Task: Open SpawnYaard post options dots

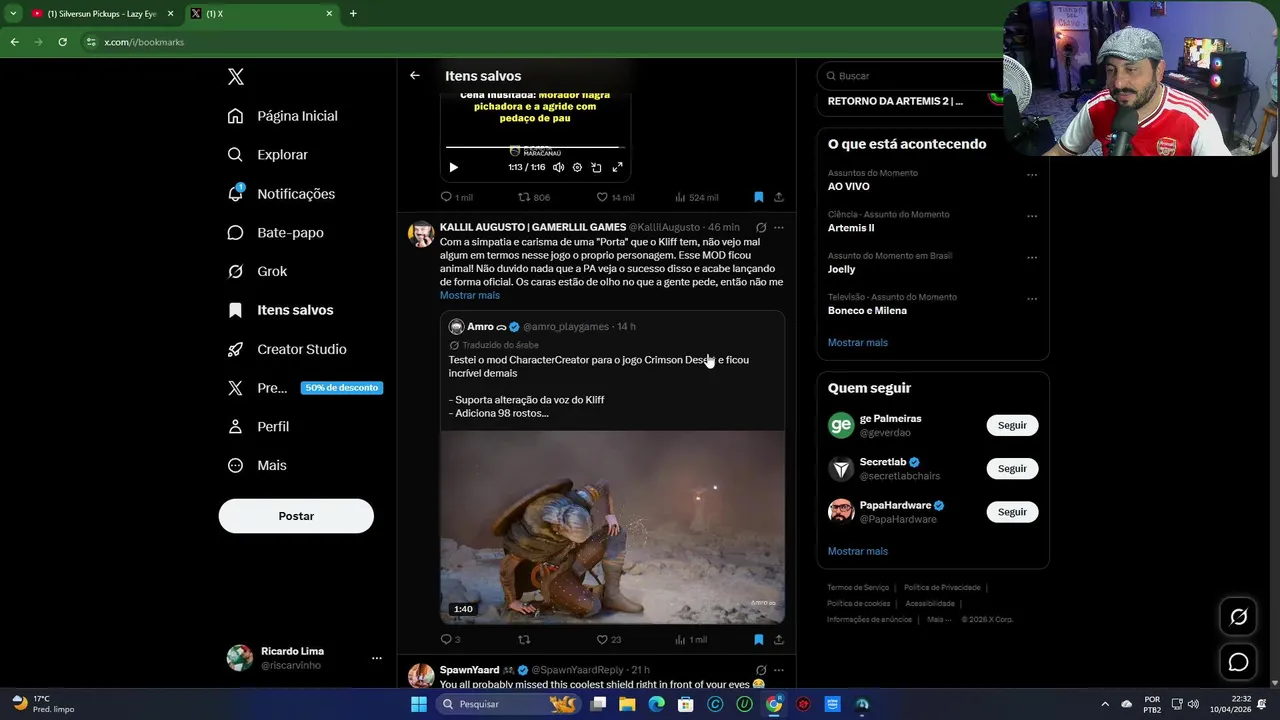Action: [x=779, y=670]
